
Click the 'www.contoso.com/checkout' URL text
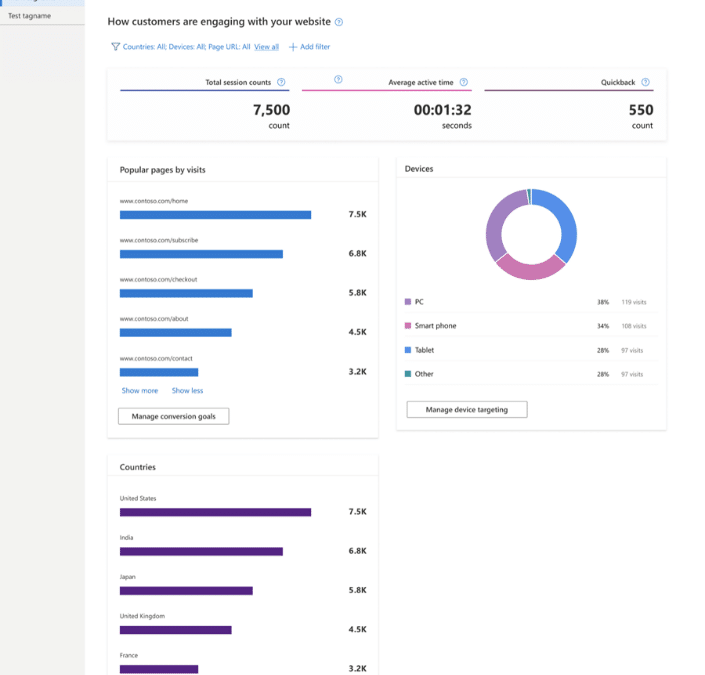[158, 279]
